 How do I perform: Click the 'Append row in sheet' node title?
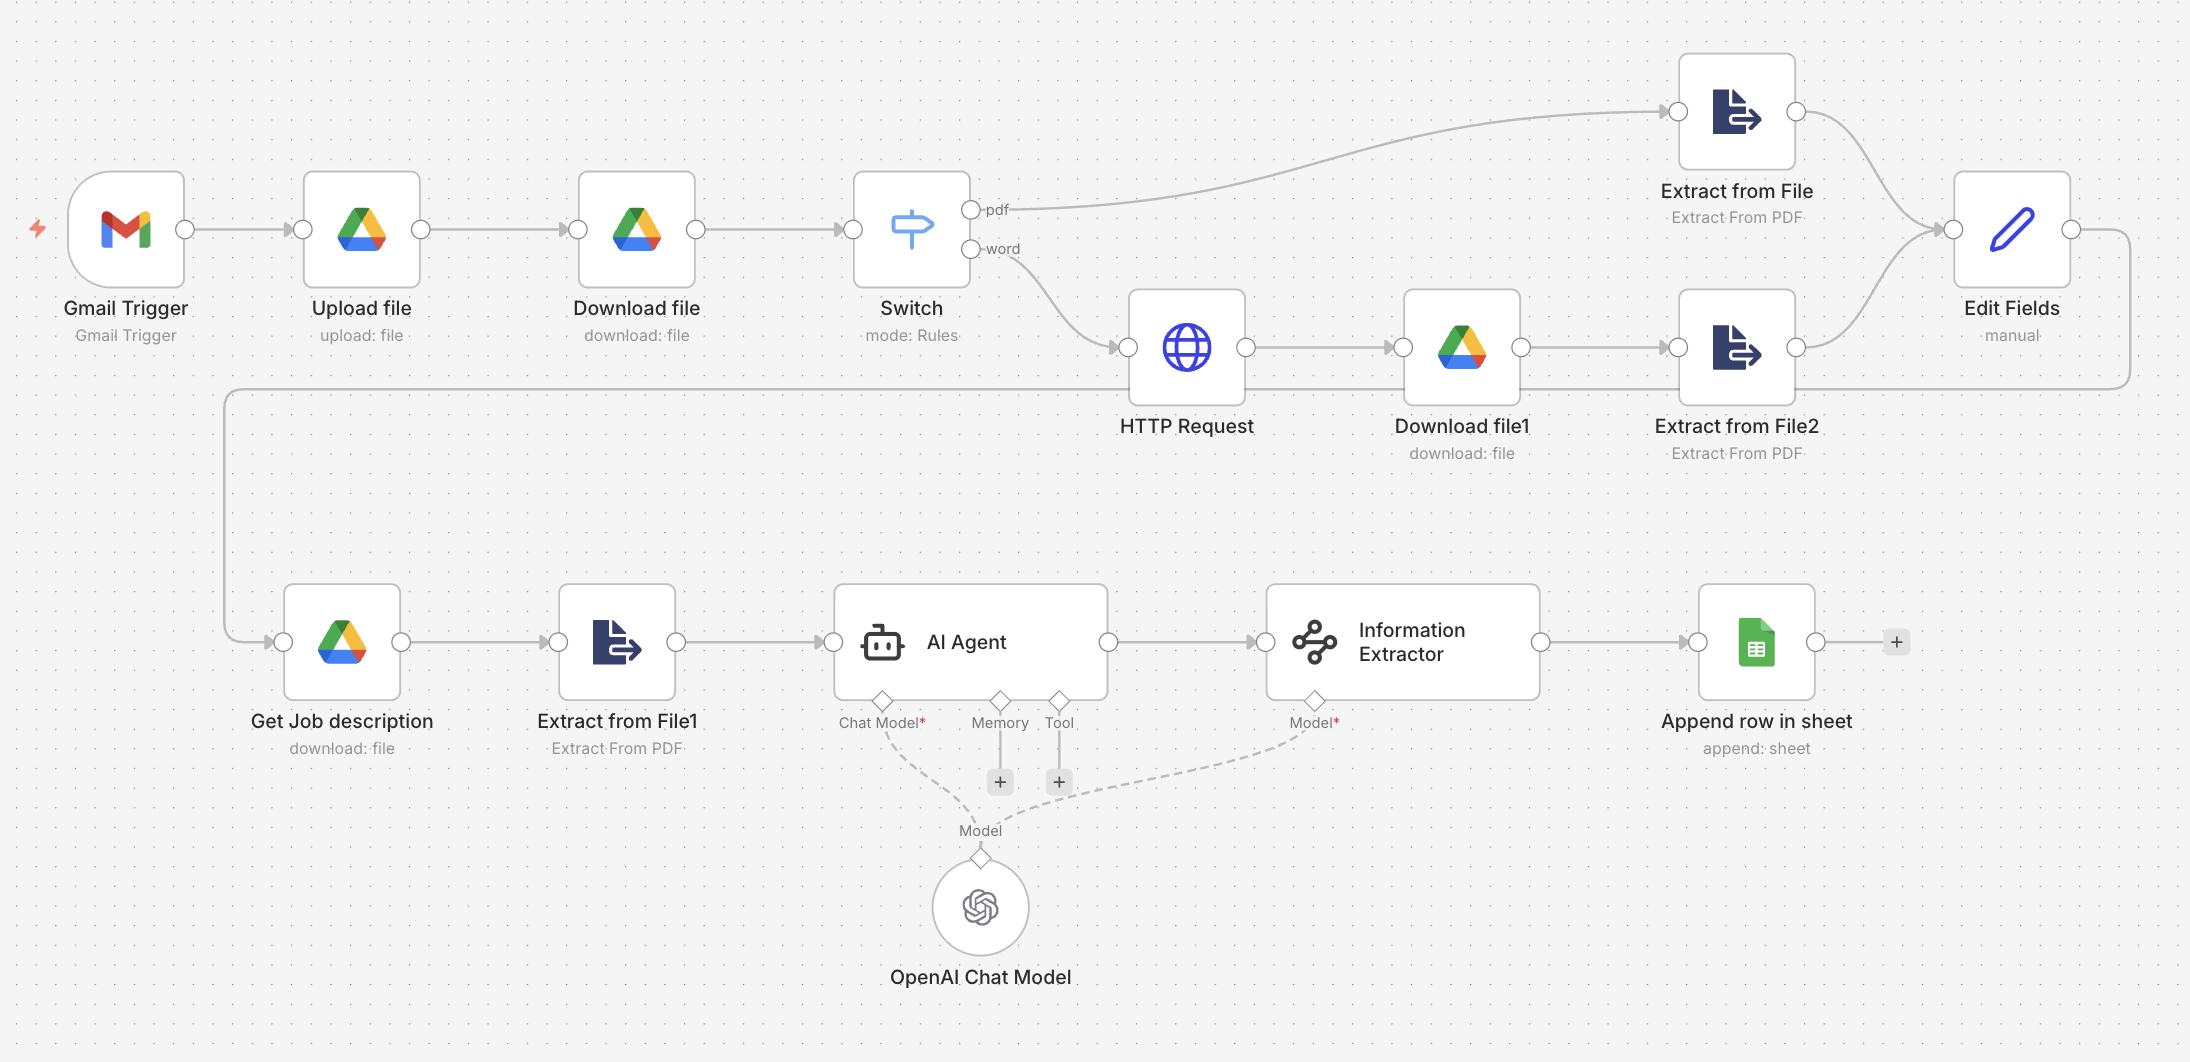tap(1757, 722)
